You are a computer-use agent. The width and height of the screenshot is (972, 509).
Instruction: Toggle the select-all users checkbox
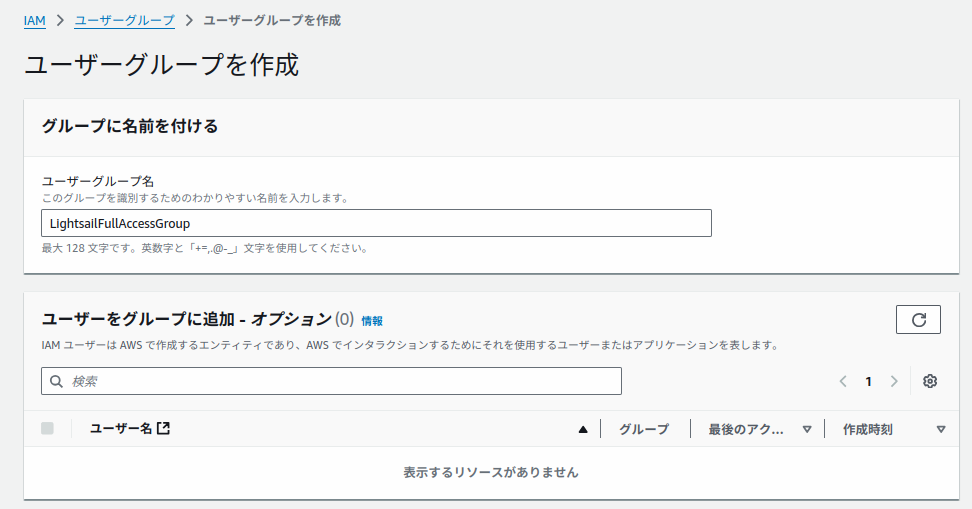point(47,429)
